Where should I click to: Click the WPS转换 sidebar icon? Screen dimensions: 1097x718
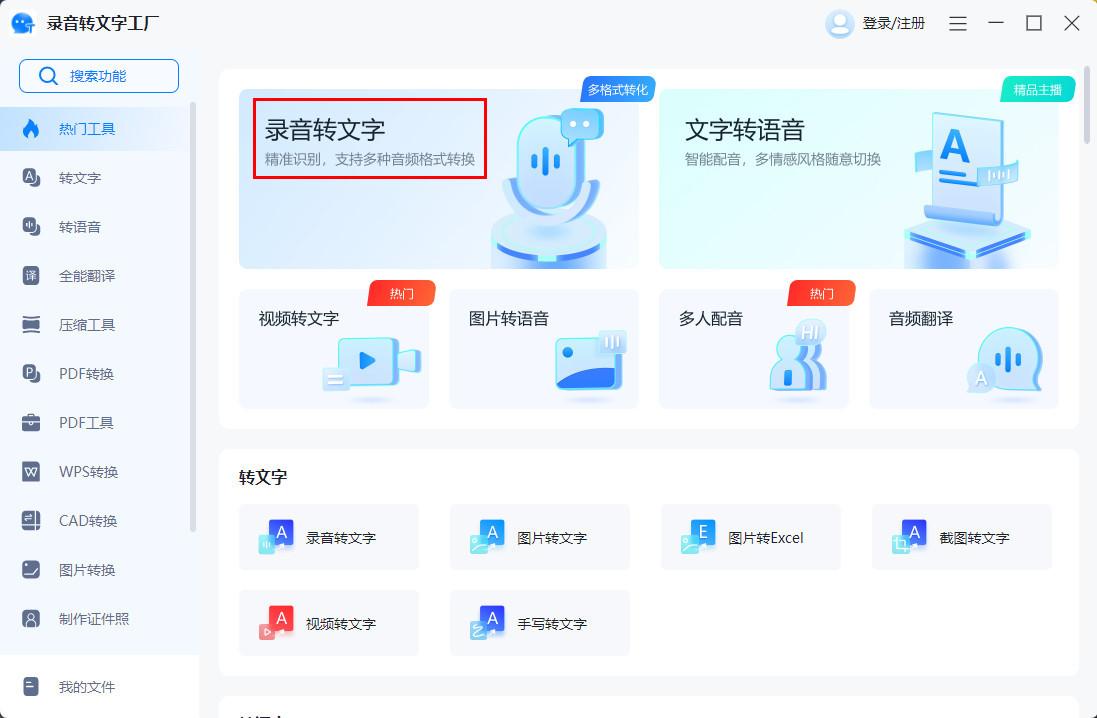[31, 472]
